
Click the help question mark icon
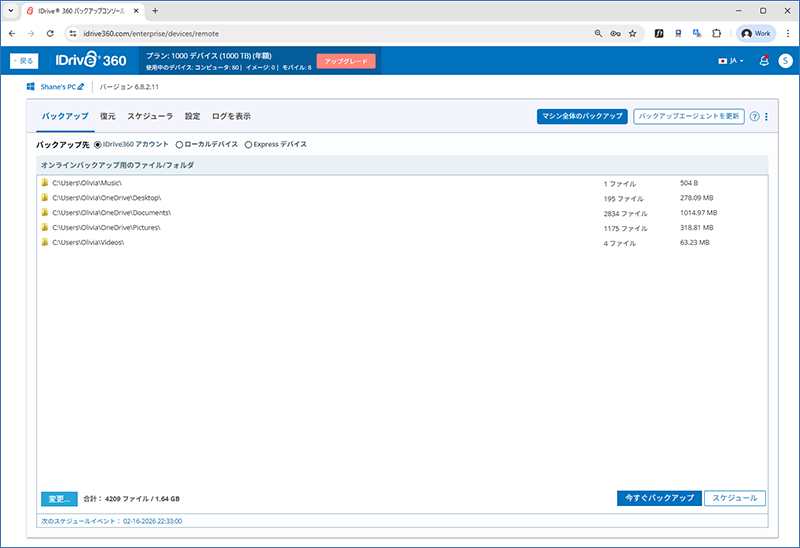tap(754, 116)
